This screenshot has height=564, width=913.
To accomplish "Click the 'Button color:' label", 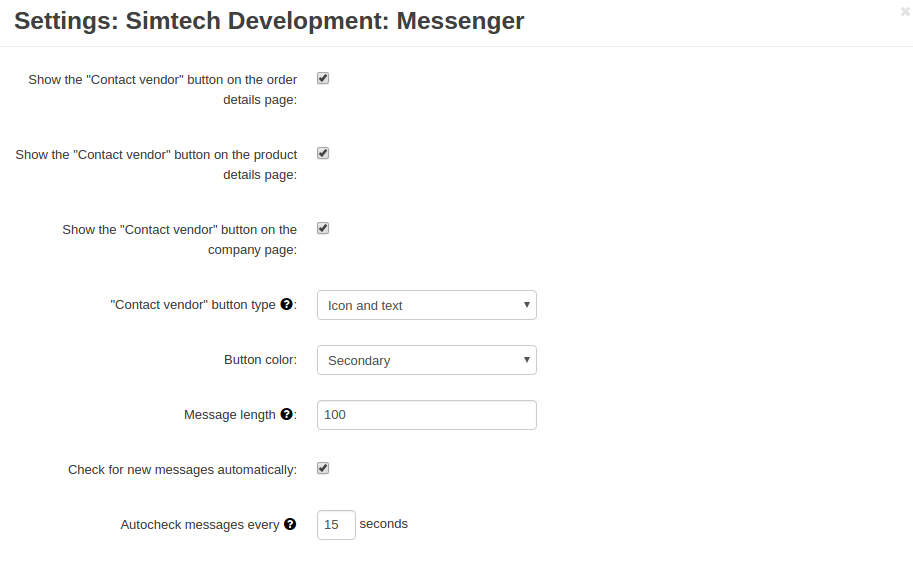I will pos(260,360).
